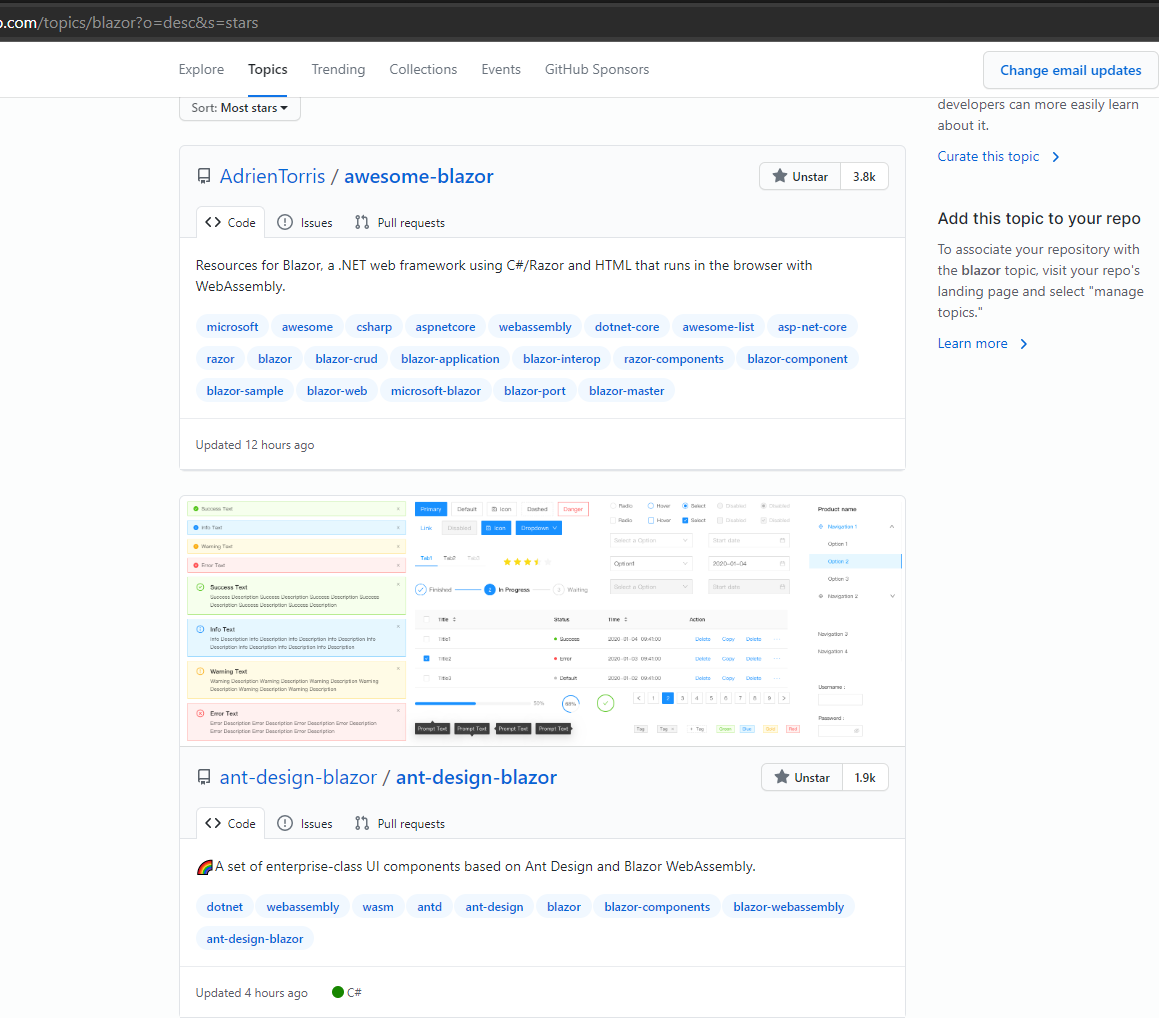Open the blazor-application topic tag

pyautogui.click(x=450, y=359)
